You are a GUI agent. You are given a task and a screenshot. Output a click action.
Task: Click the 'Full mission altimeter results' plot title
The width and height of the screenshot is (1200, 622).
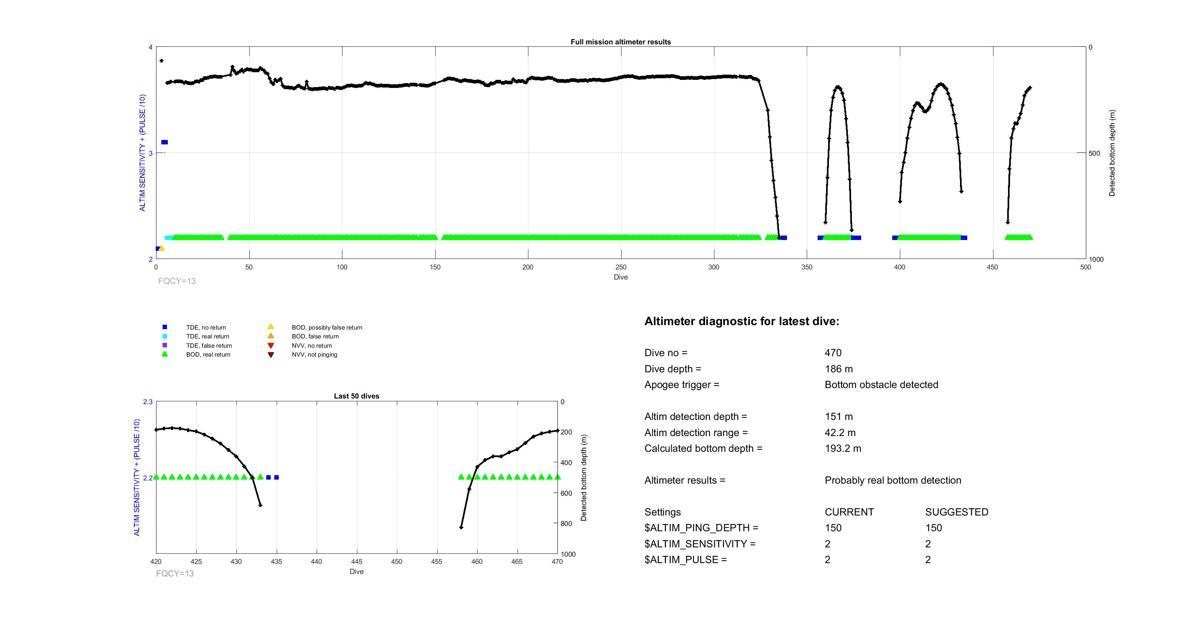[x=621, y=42]
